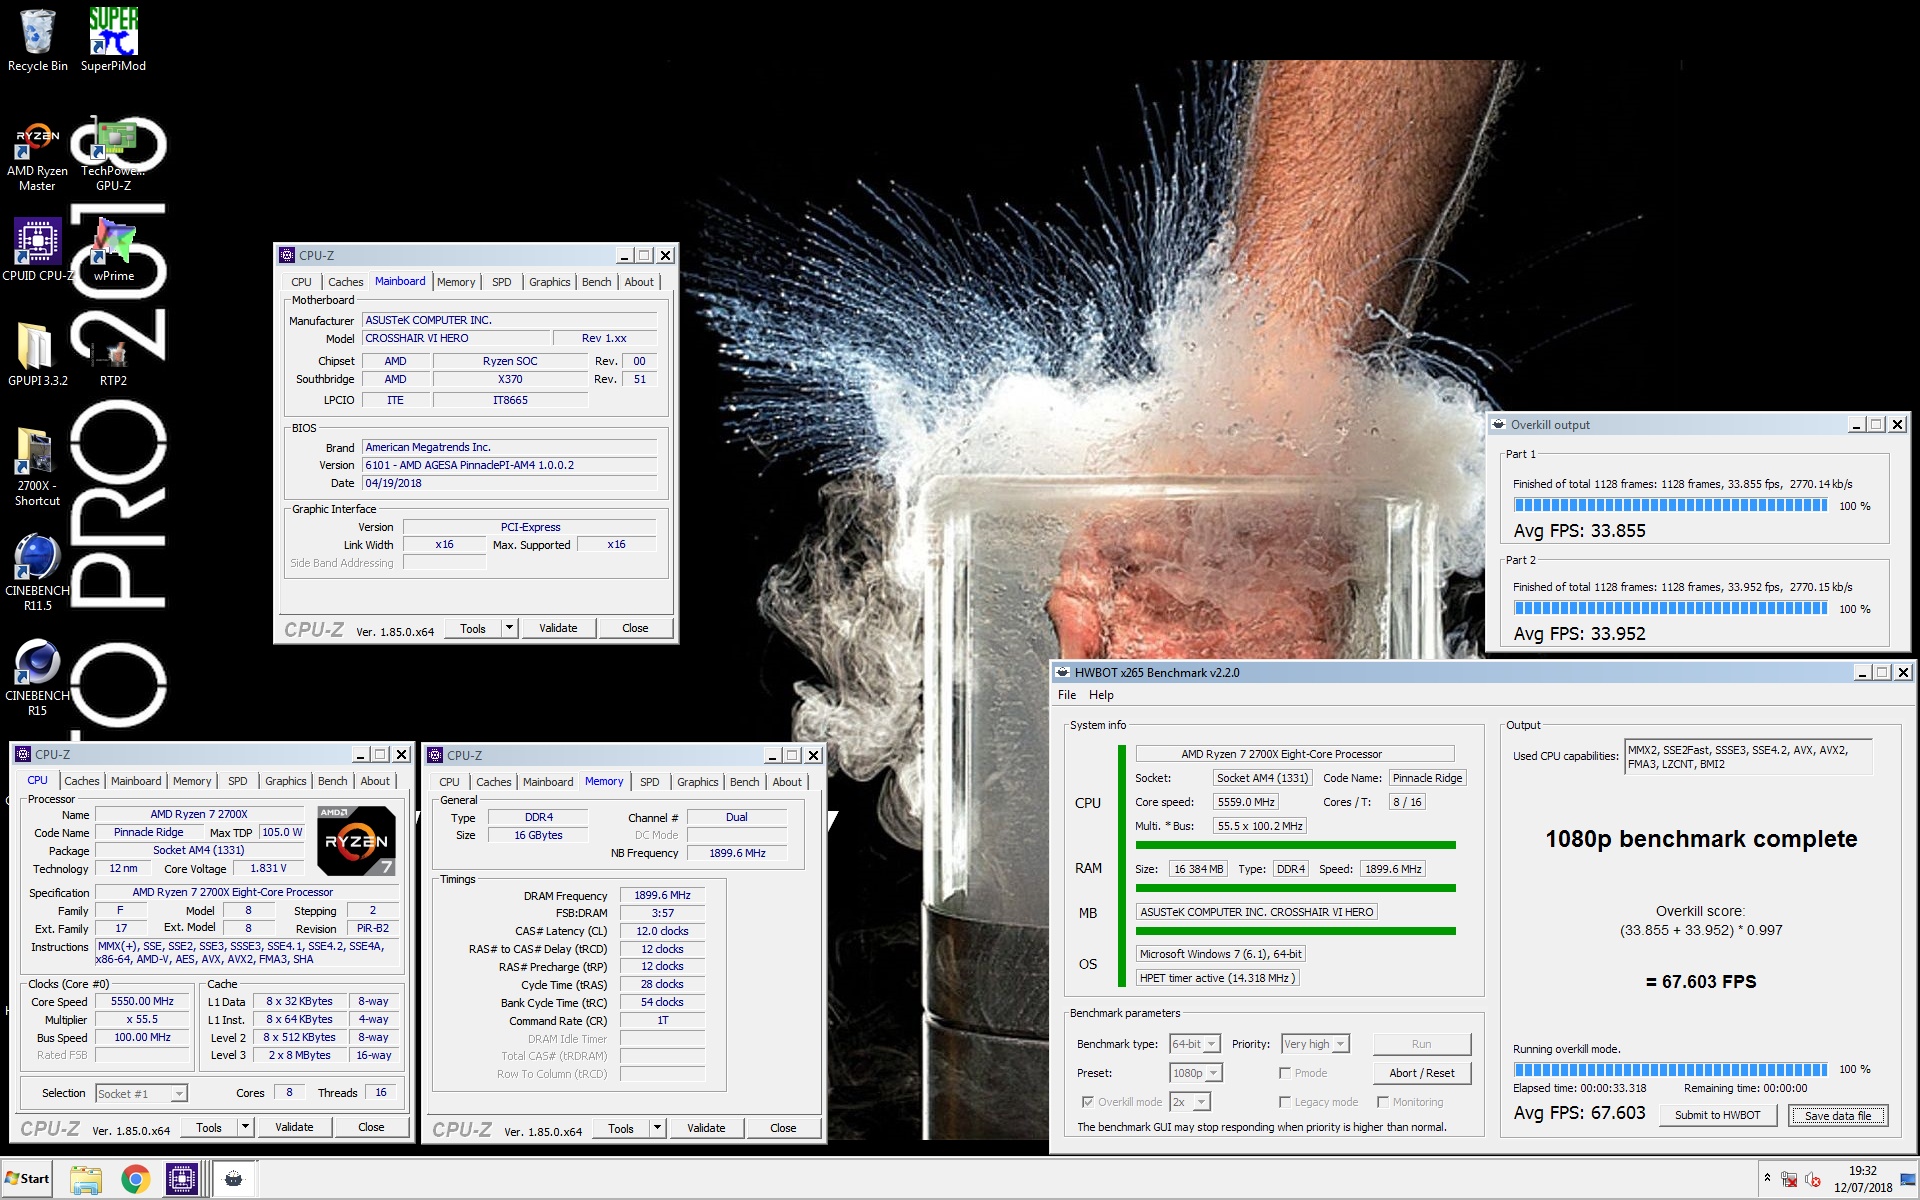This screenshot has width=1920, height=1200.
Task: Click the Running overkill mode progress bar
Action: coord(1670,1069)
